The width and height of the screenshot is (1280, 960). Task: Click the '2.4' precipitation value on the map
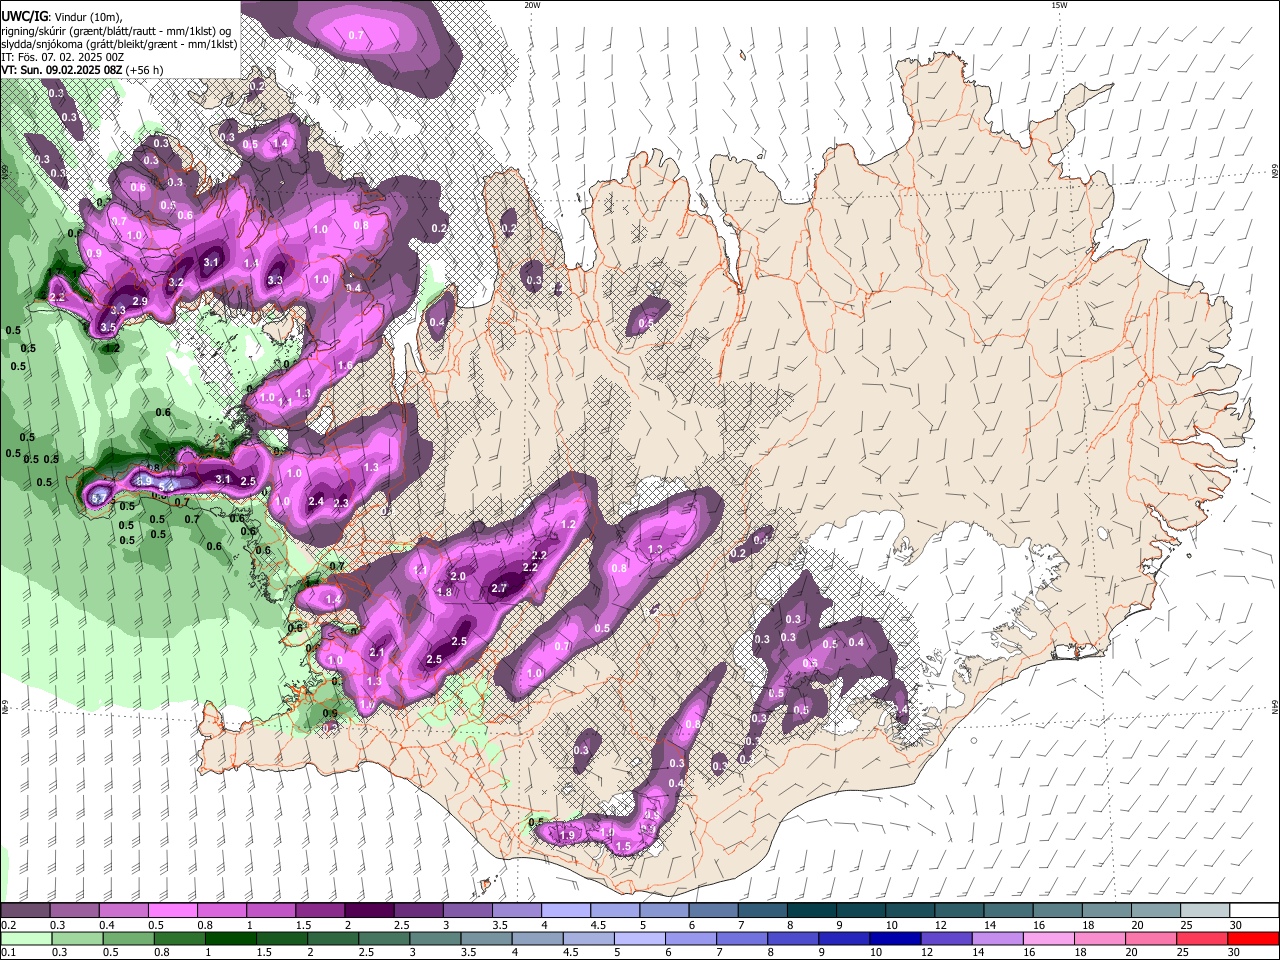(316, 502)
